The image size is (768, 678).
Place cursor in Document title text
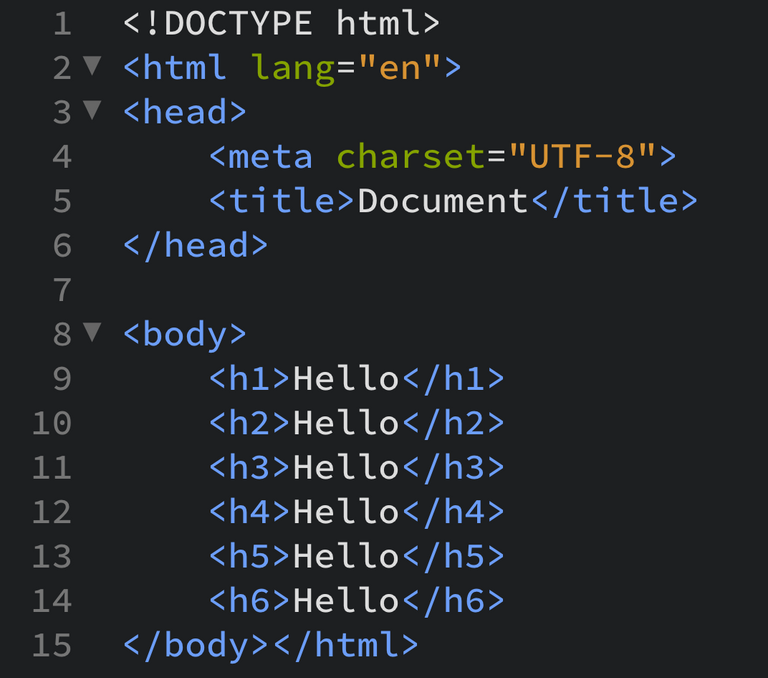[x=442, y=201]
